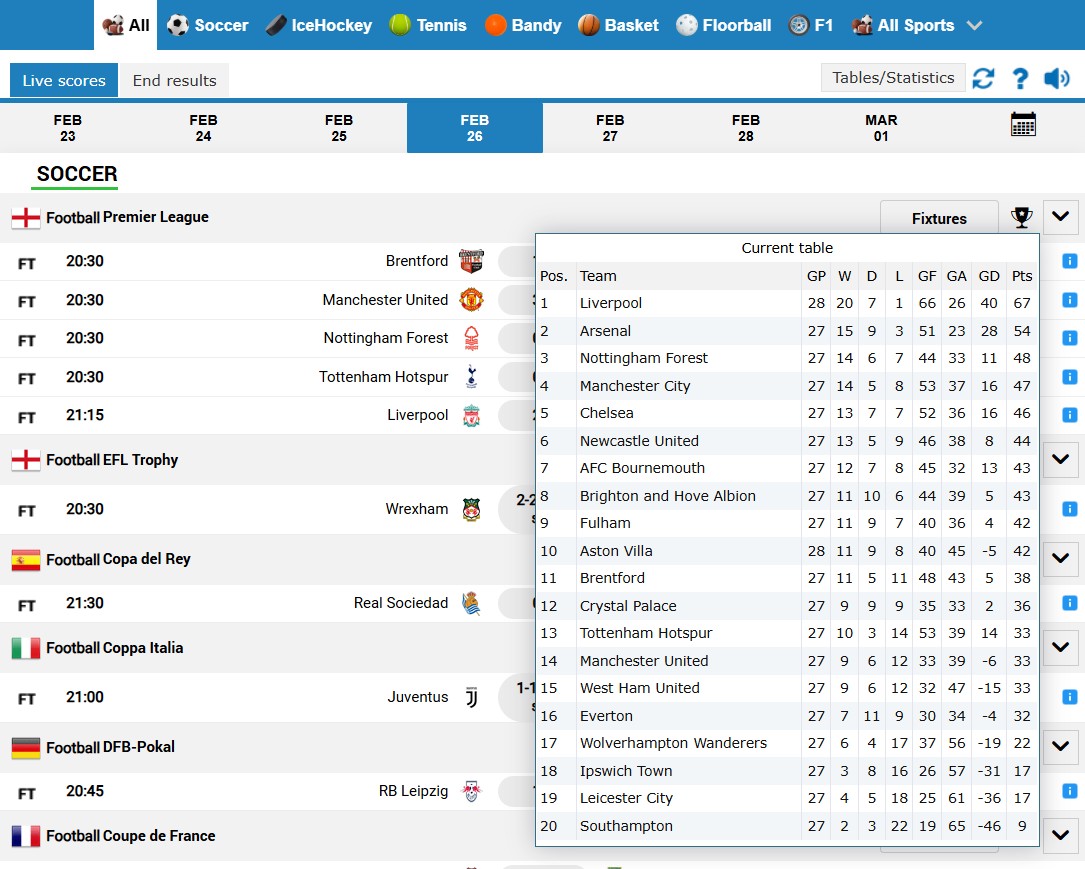Switch to the FEB 27 date tab

click(610, 126)
